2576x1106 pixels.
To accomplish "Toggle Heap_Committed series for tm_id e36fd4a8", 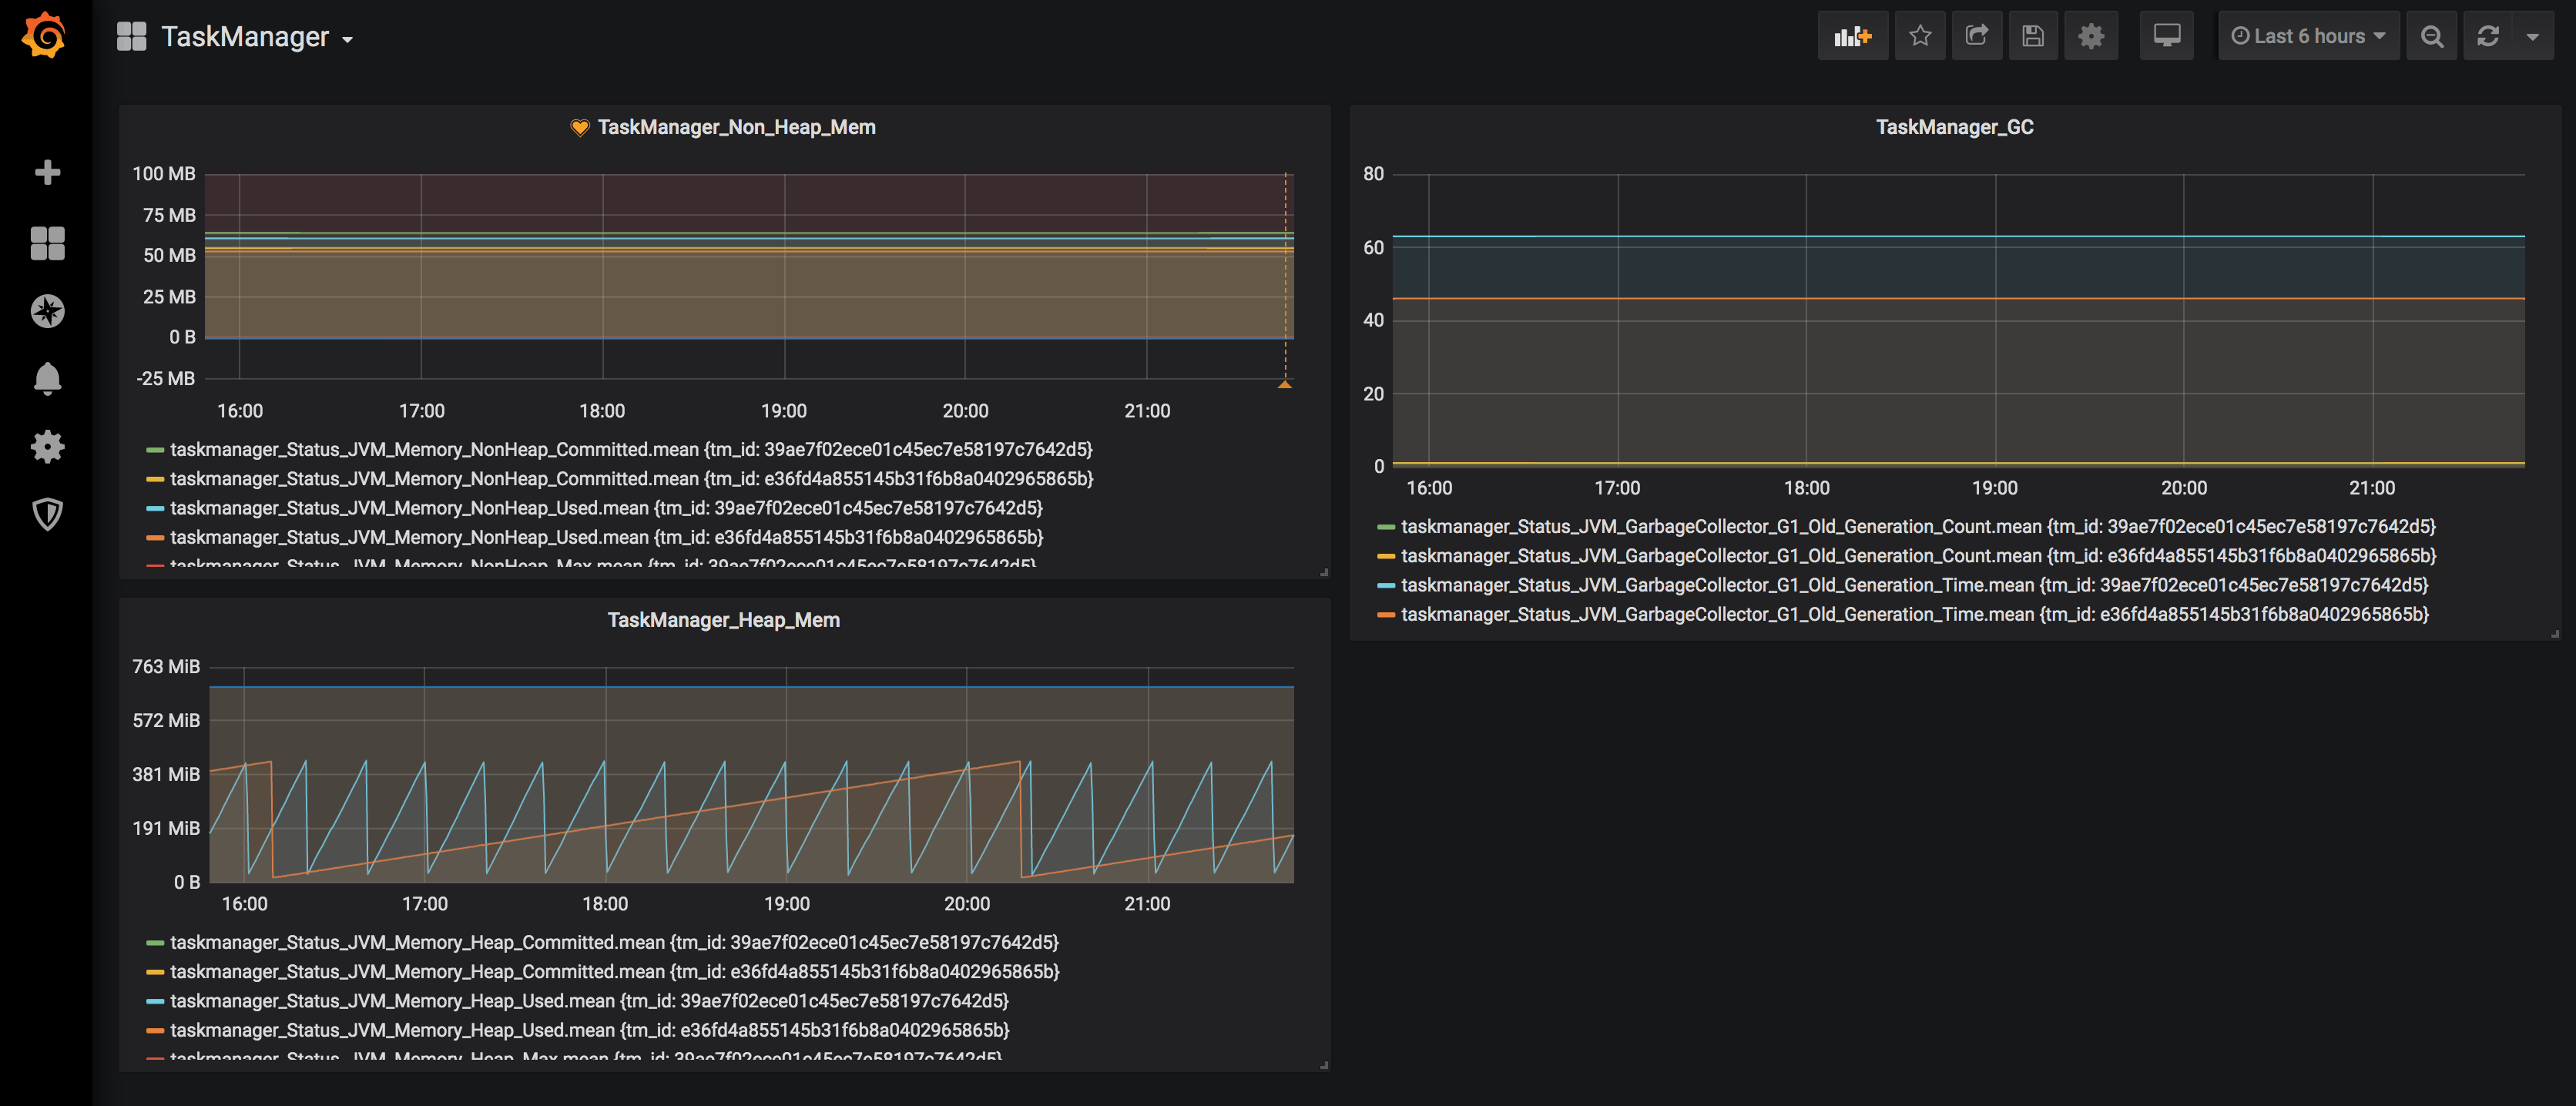I will coord(614,971).
